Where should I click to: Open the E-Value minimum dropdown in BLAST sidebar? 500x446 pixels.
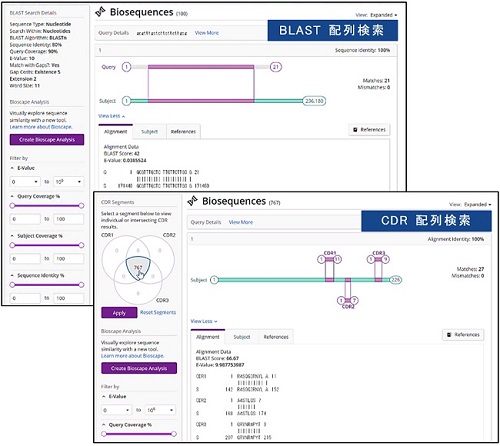click(x=25, y=182)
